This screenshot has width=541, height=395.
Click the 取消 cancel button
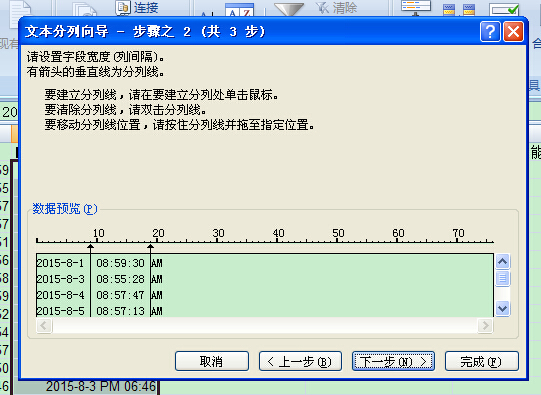(x=212, y=361)
